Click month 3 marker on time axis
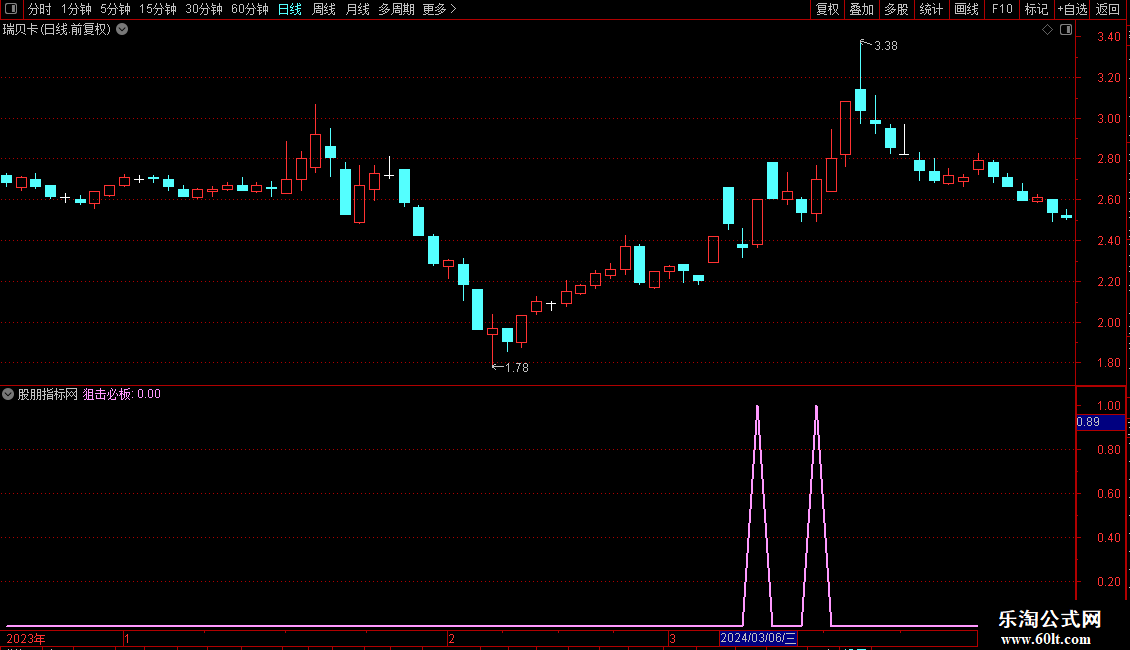Image resolution: width=1130 pixels, height=650 pixels. [x=672, y=638]
